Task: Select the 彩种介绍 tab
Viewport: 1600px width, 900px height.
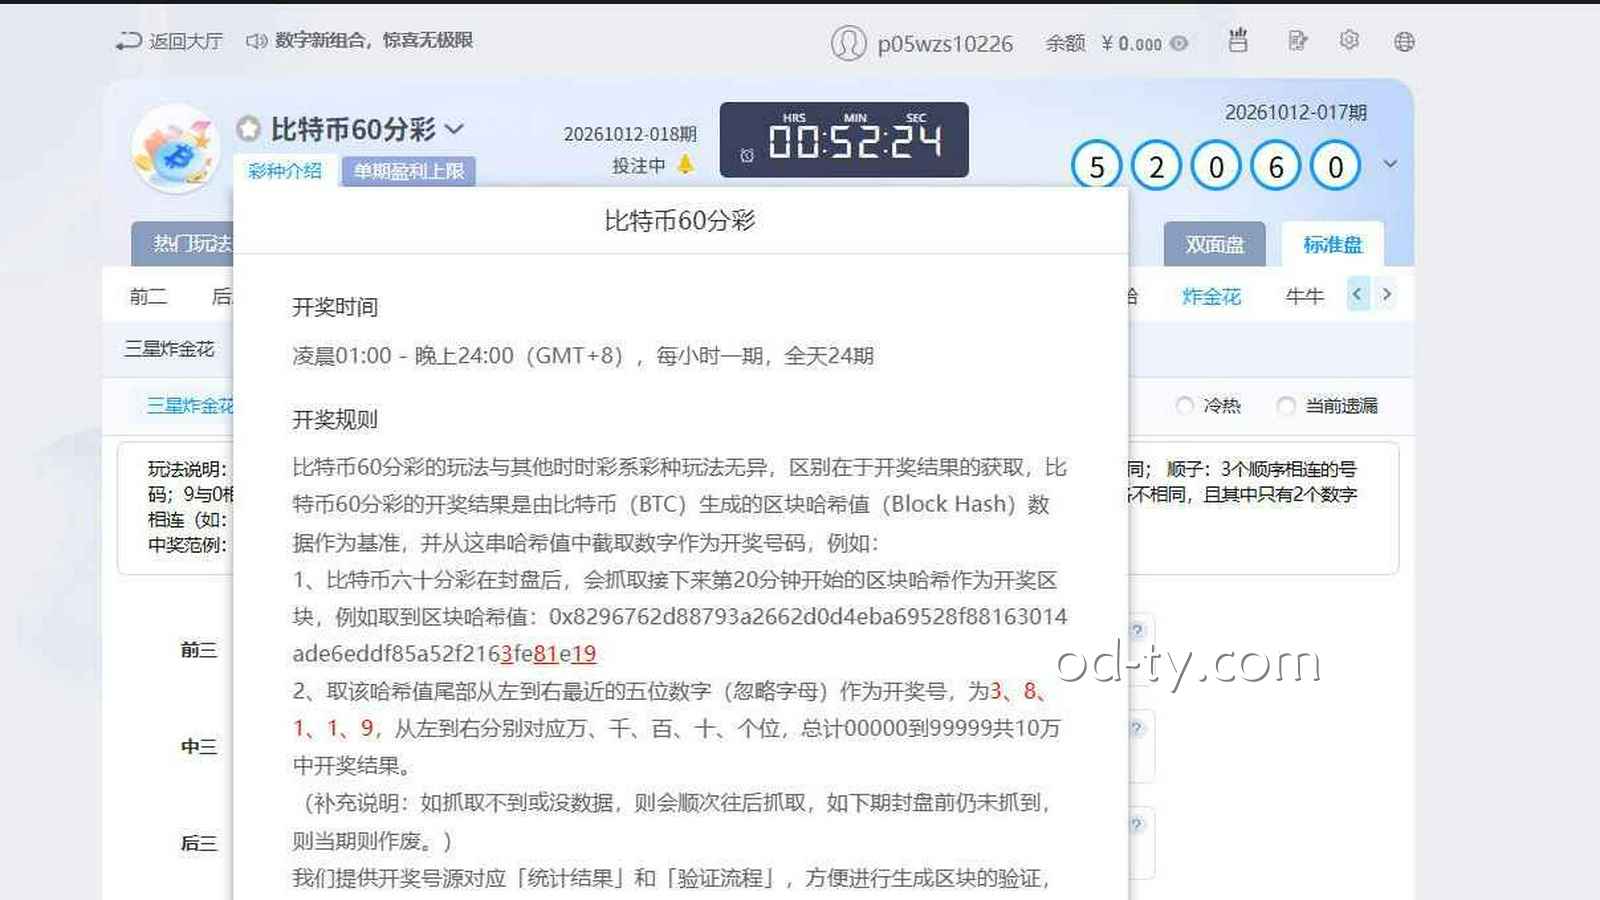Action: [285, 171]
